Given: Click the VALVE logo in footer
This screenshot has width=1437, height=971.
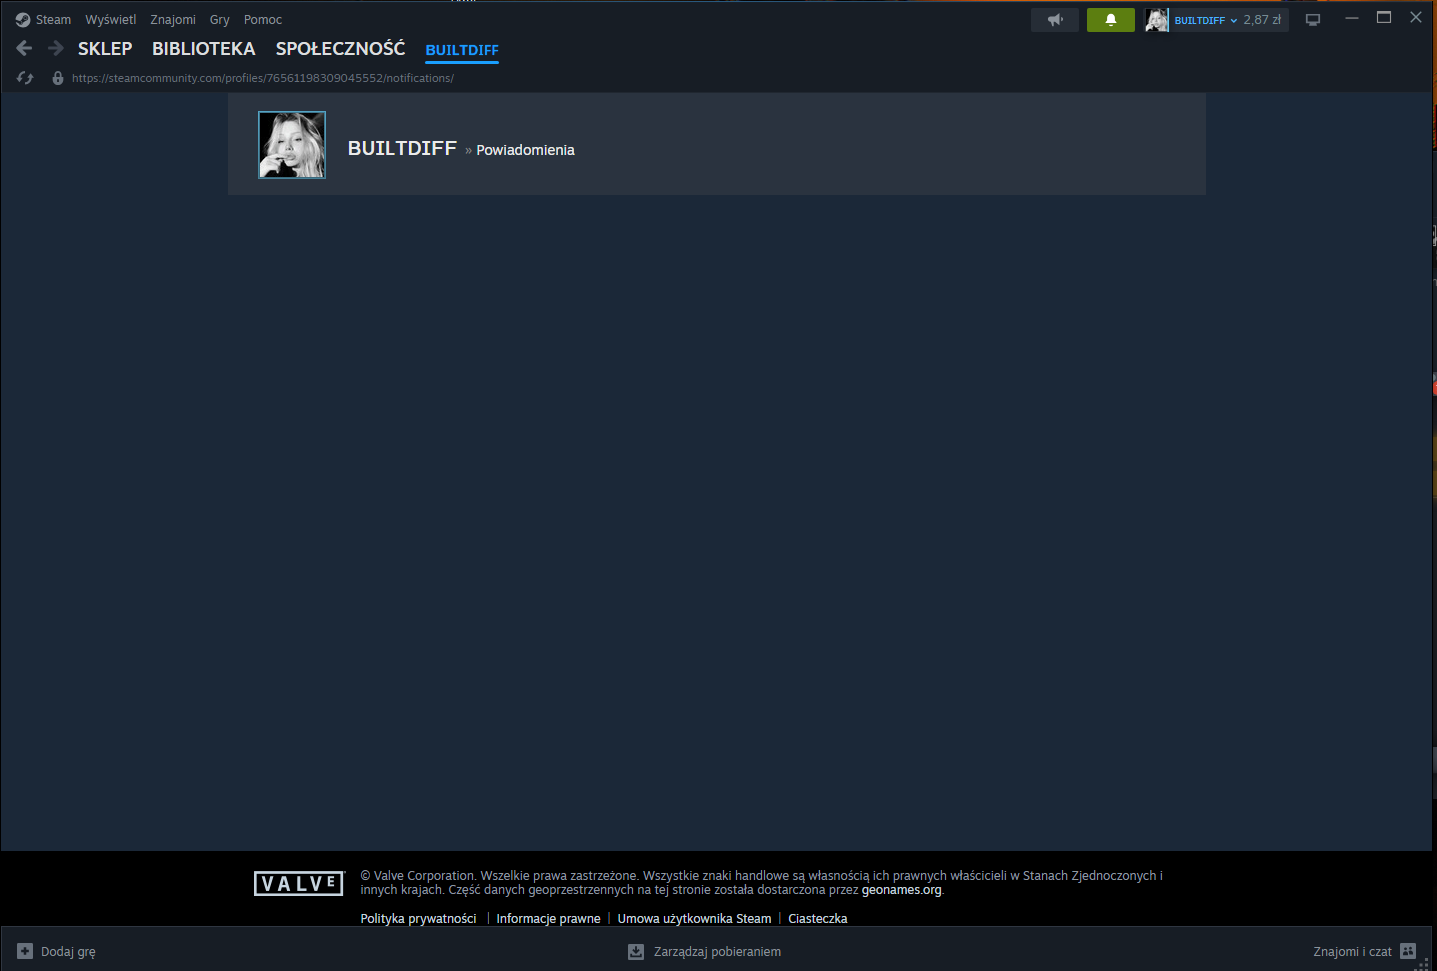Looking at the screenshot, I should click(x=299, y=883).
